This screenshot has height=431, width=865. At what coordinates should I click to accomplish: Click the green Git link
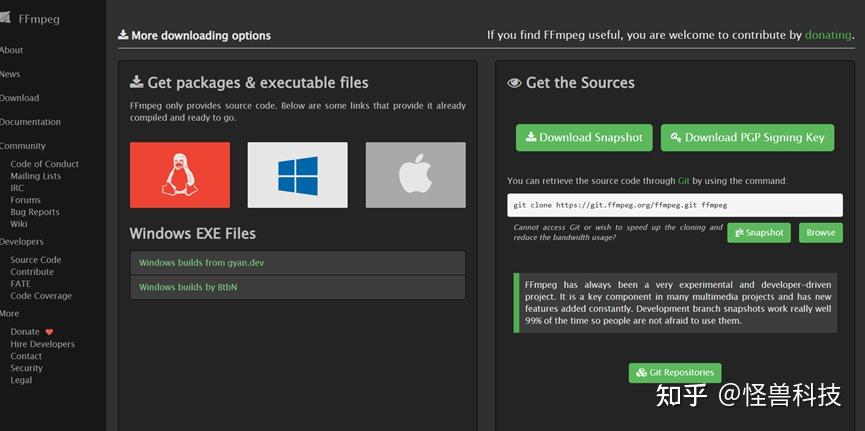tap(684, 181)
